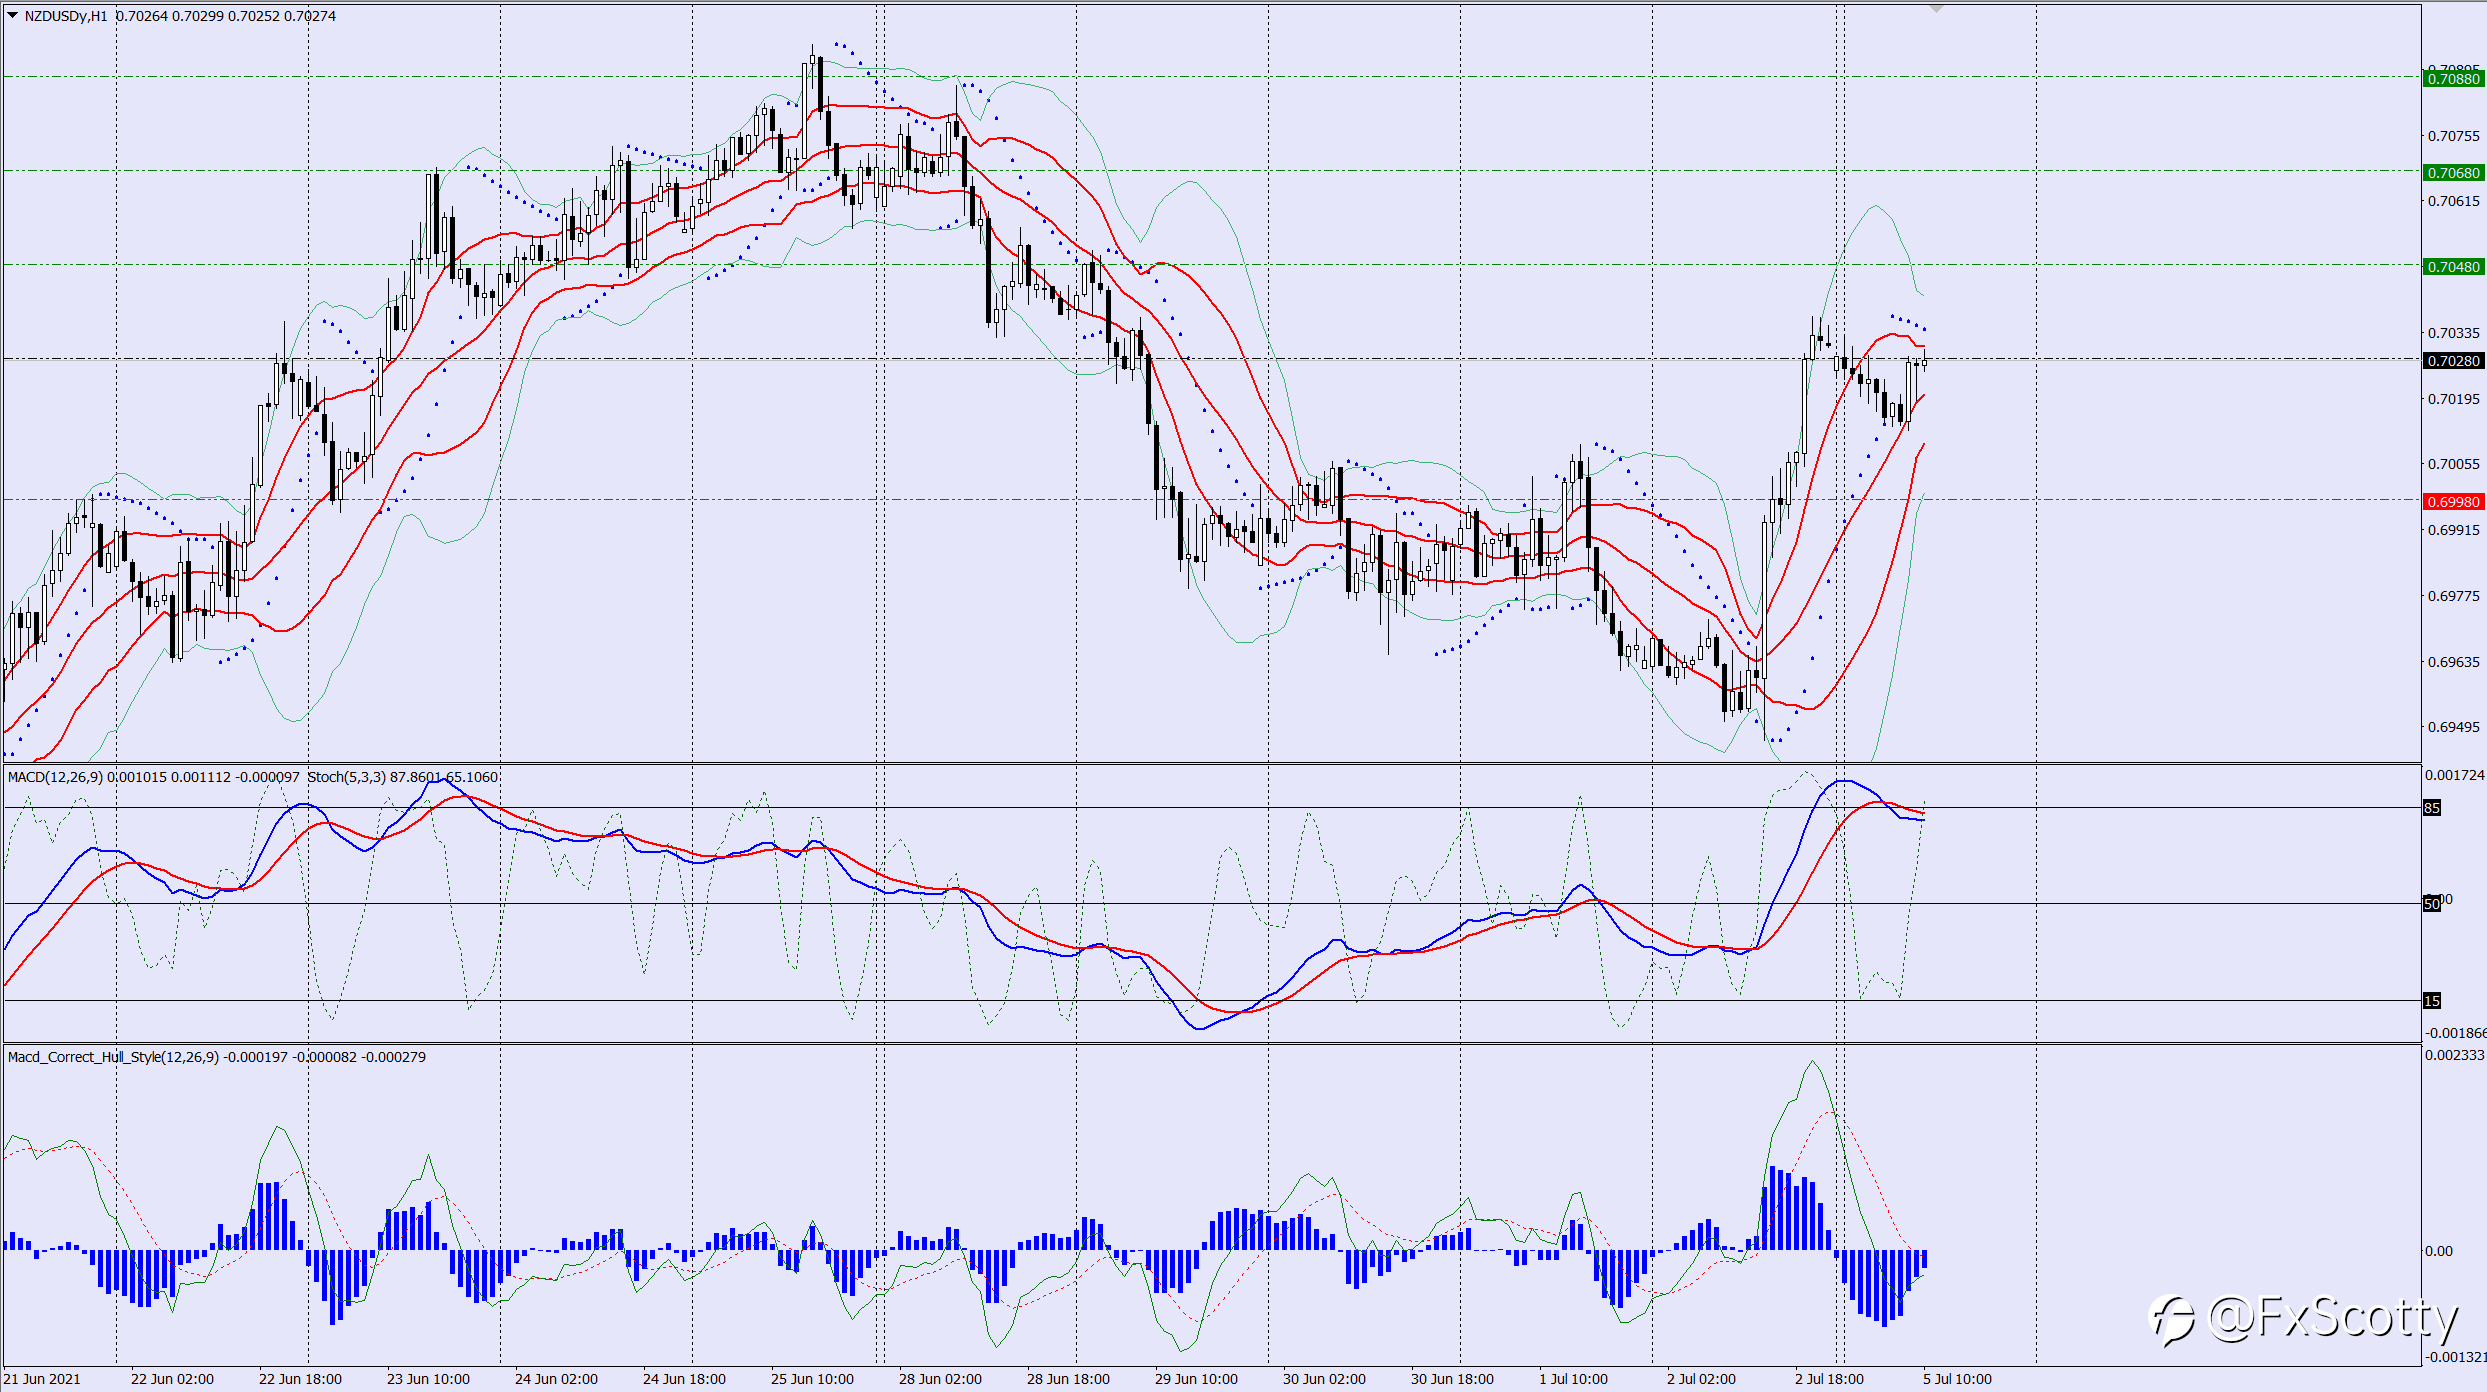Click the 0.70195 price axis value
The image size is (2487, 1392).
coord(2454,399)
